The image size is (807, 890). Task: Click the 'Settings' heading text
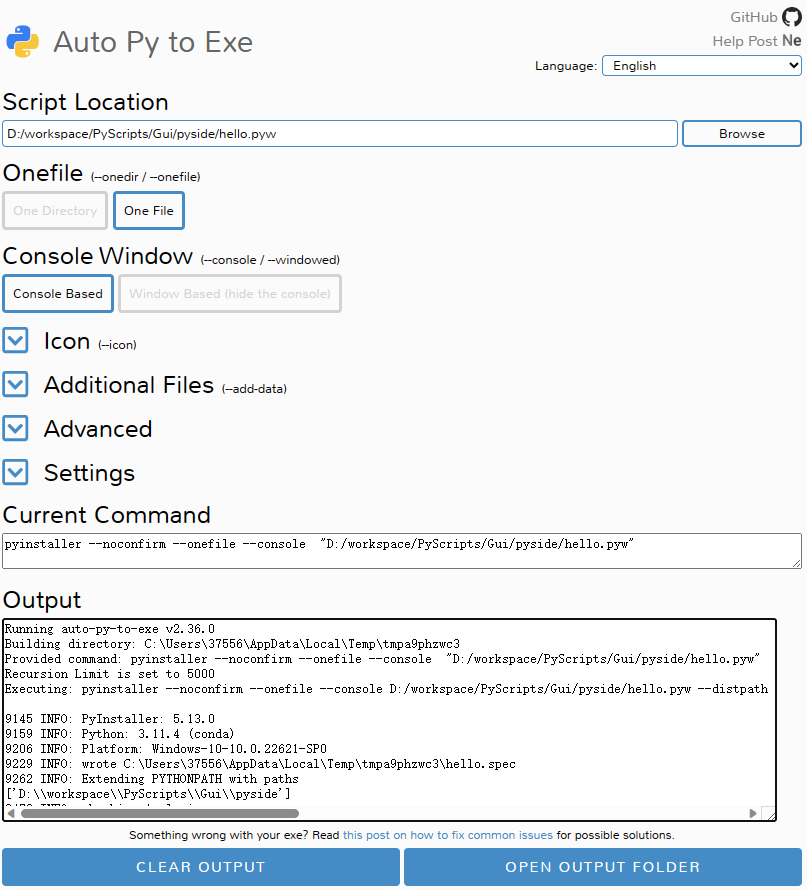[x=90, y=473]
